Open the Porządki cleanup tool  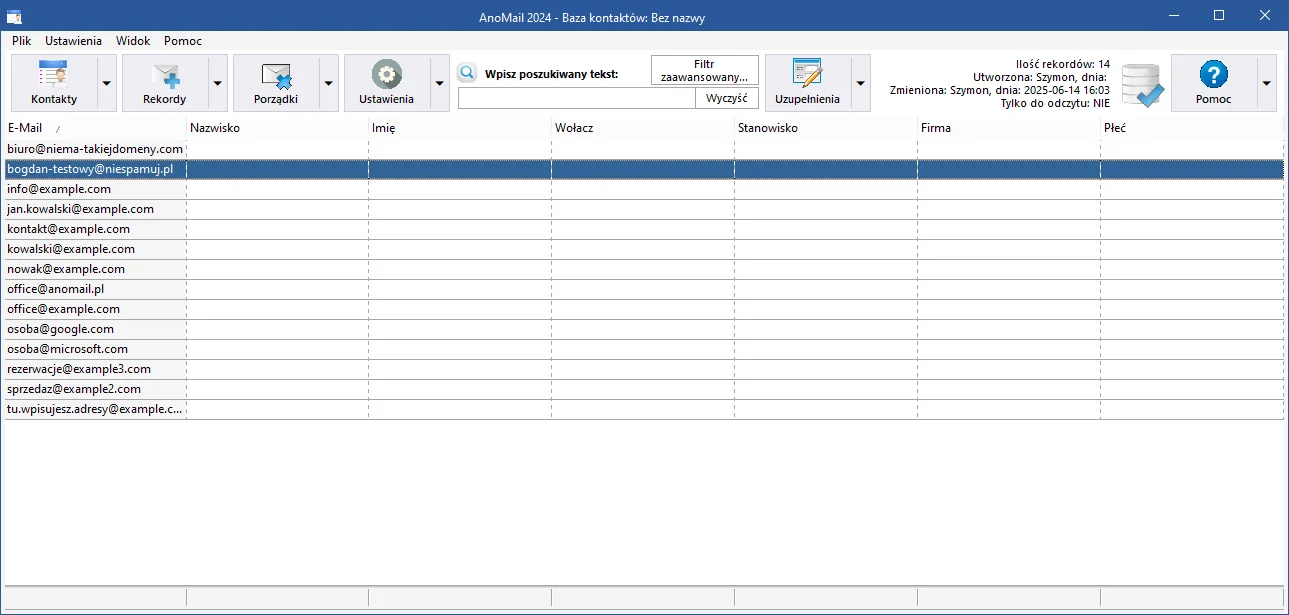[x=276, y=75]
